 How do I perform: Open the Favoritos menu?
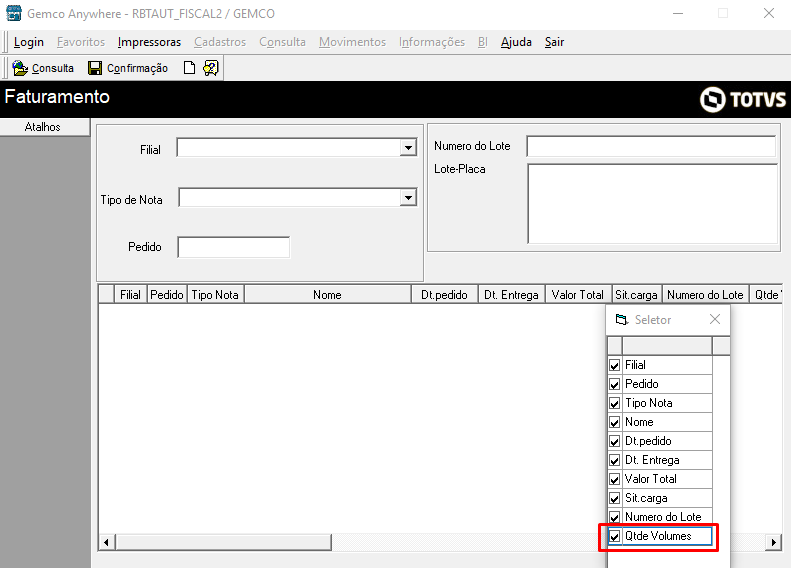tap(81, 42)
